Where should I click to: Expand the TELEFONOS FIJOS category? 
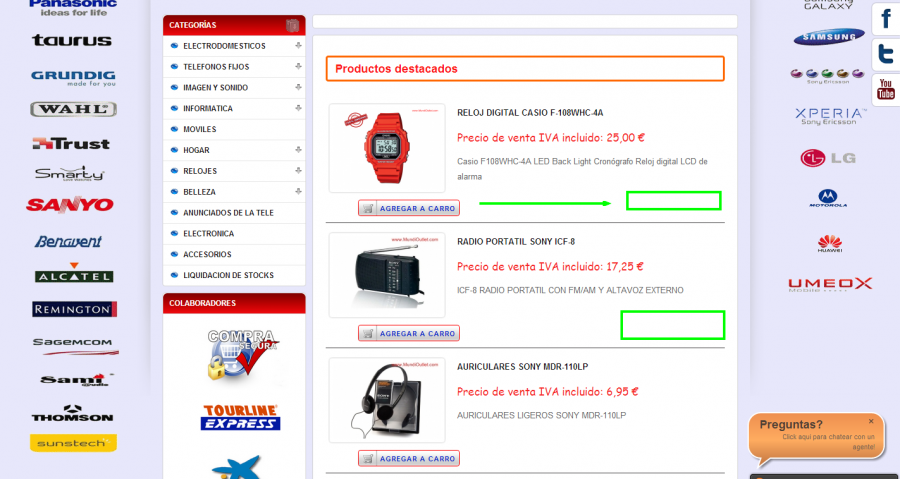[x=298, y=67]
